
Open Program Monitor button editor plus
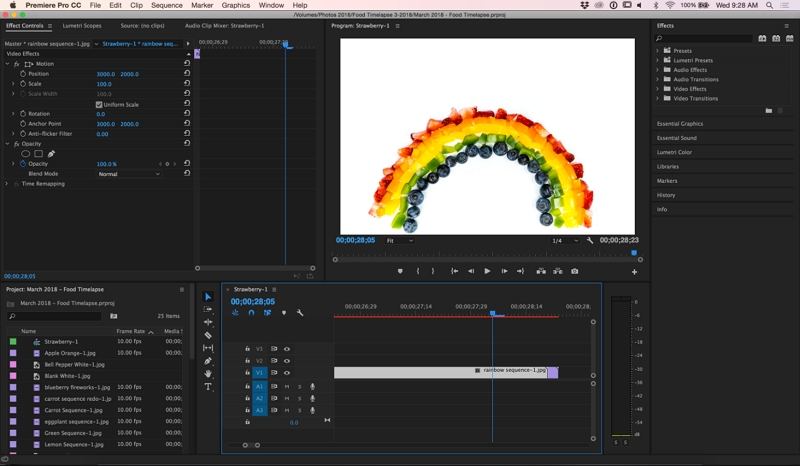pyautogui.click(x=634, y=272)
